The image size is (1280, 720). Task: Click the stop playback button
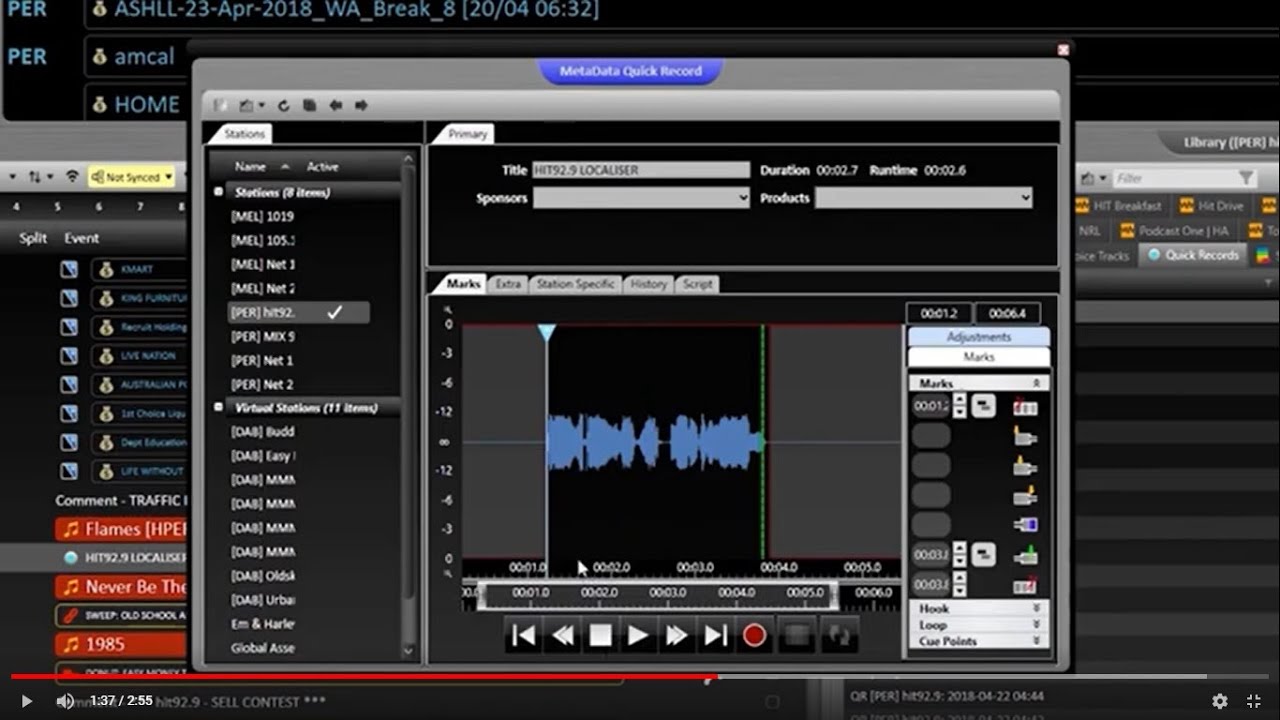click(600, 635)
